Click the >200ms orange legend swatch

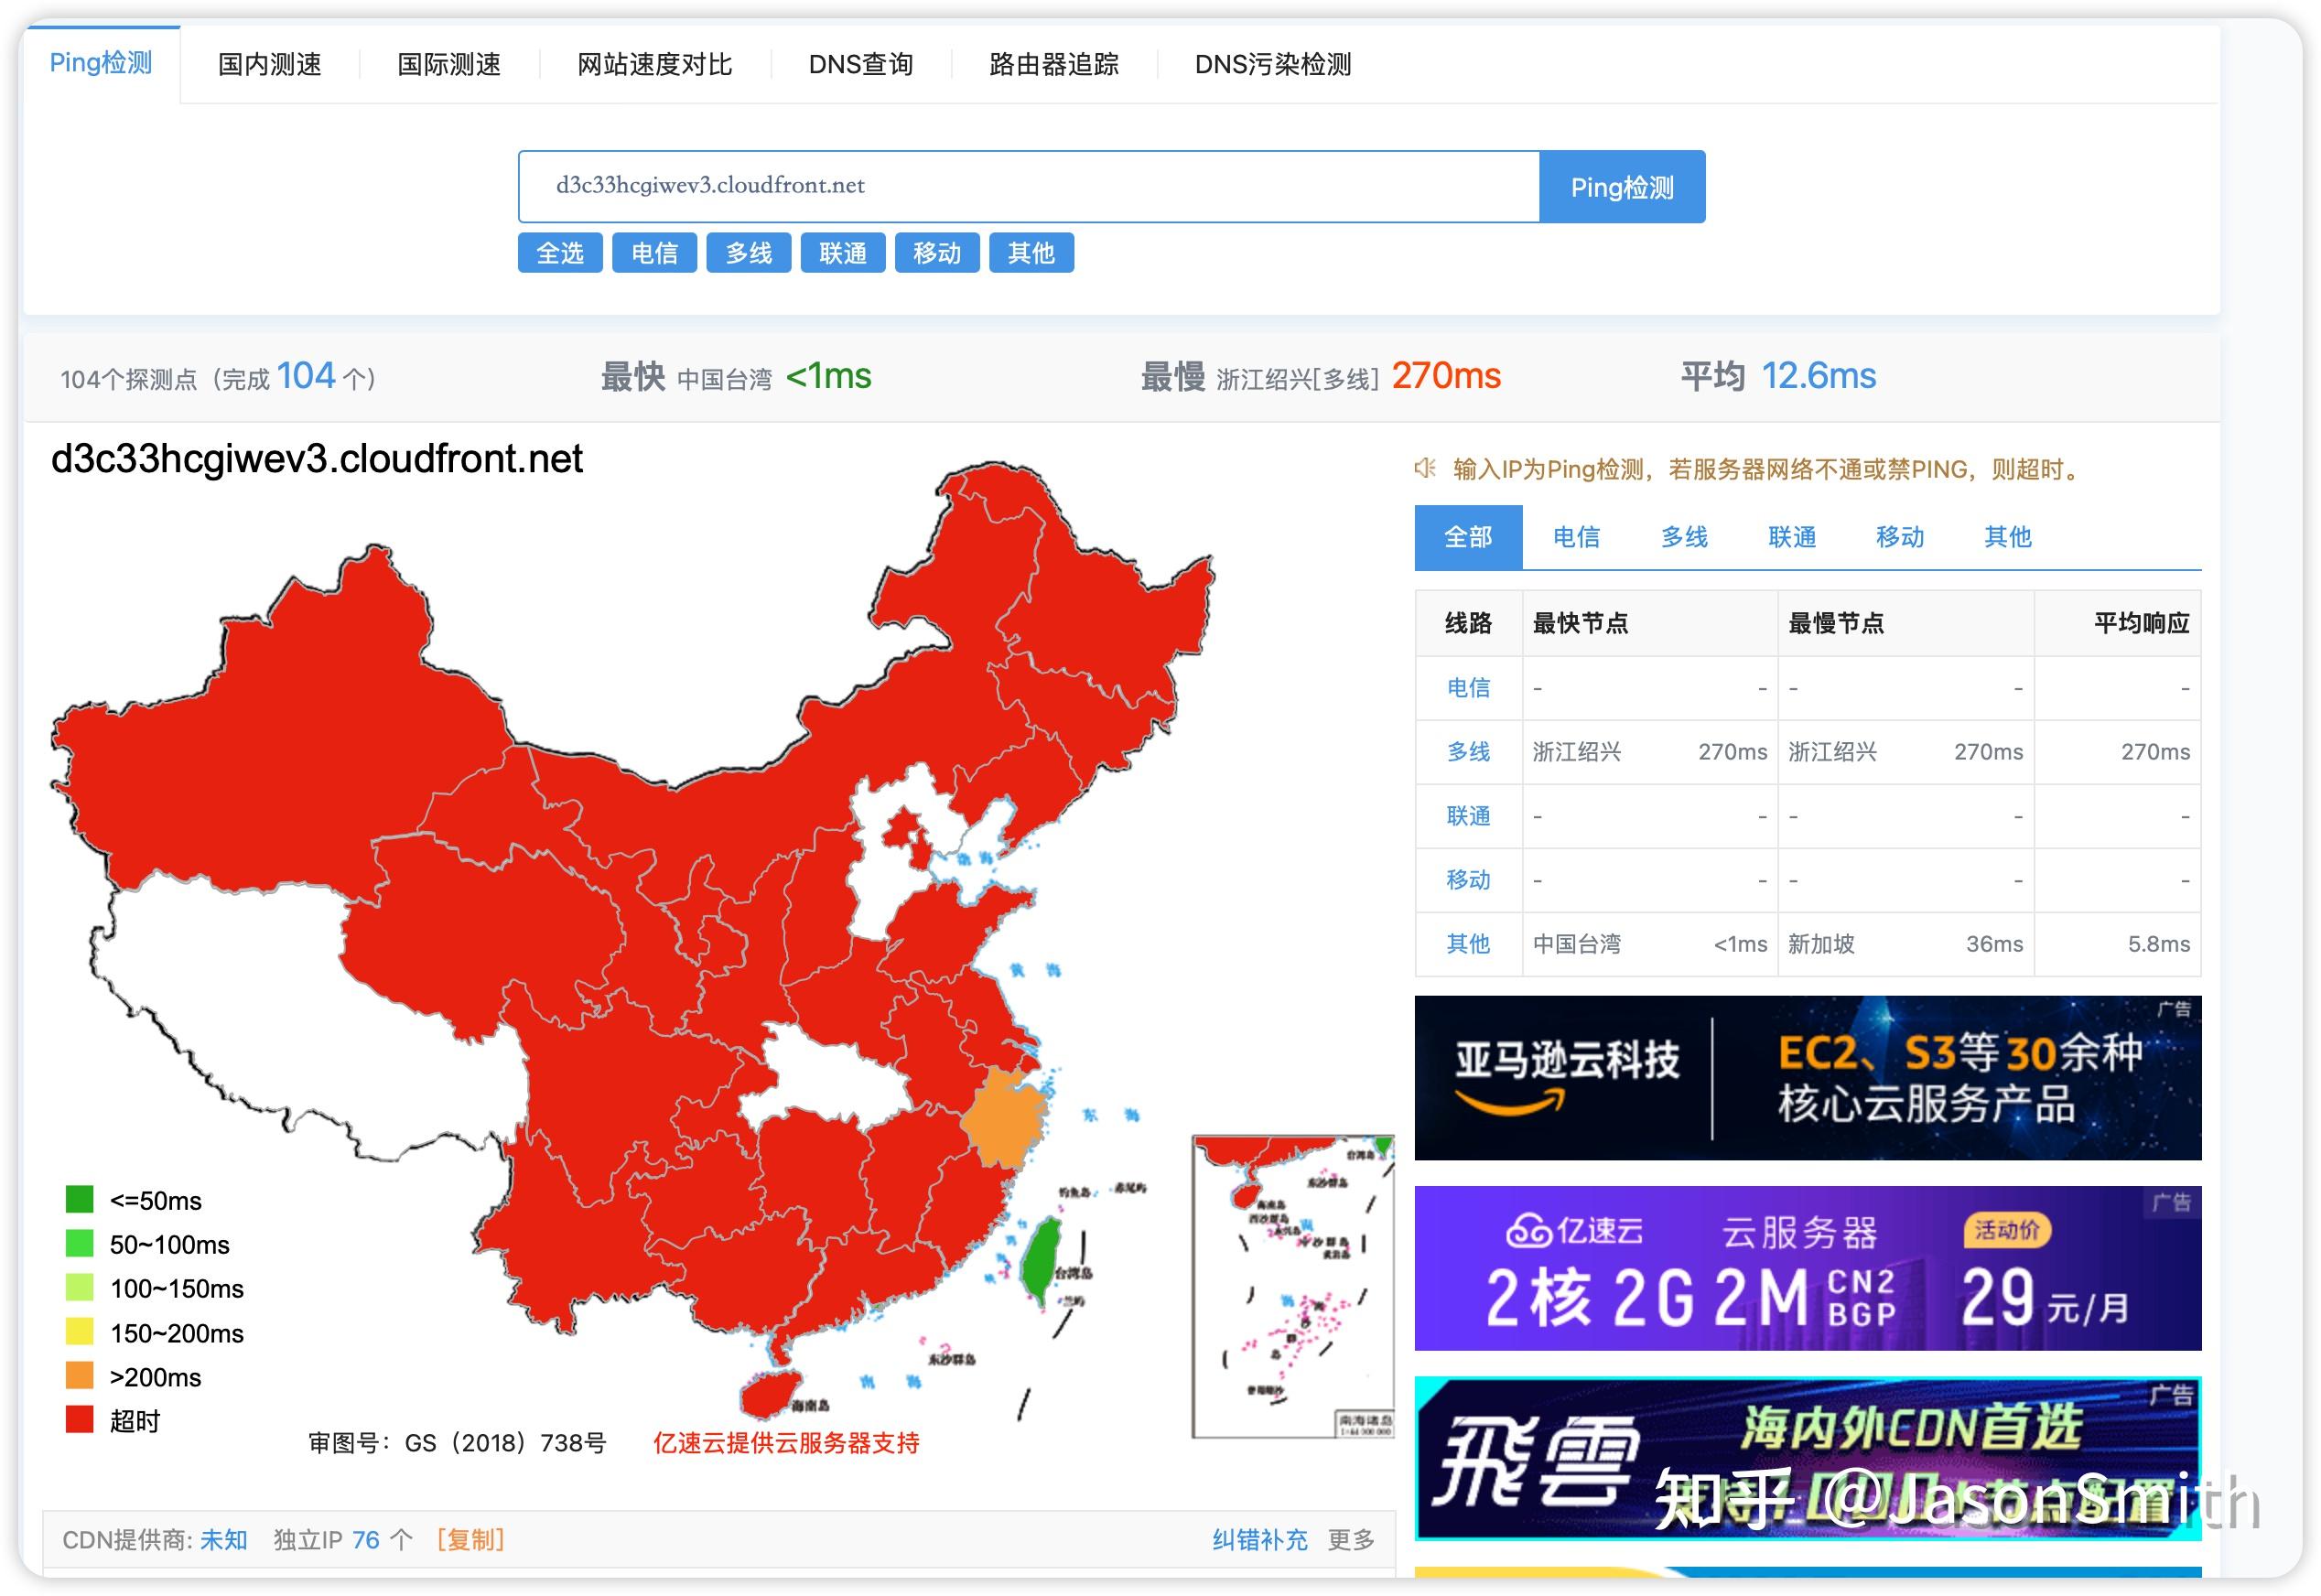click(79, 1375)
